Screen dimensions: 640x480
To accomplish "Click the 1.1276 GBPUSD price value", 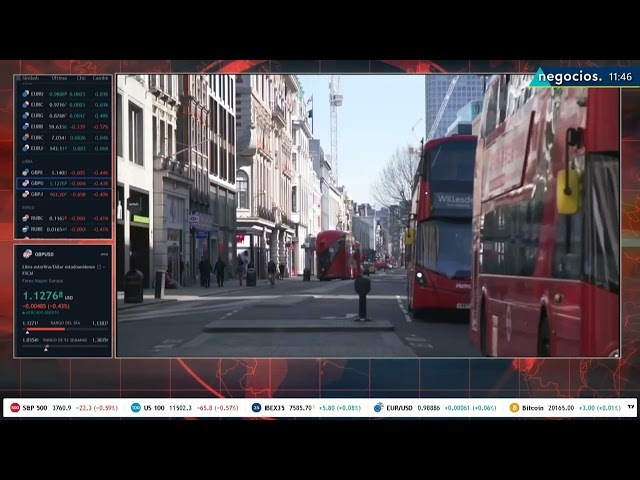I will (x=42, y=295).
